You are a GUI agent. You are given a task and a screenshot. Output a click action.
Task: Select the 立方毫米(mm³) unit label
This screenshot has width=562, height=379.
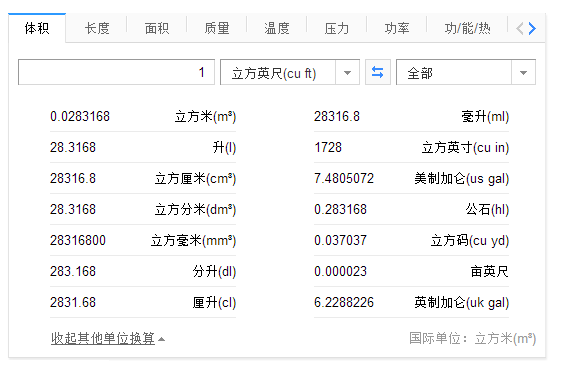[x=194, y=240]
